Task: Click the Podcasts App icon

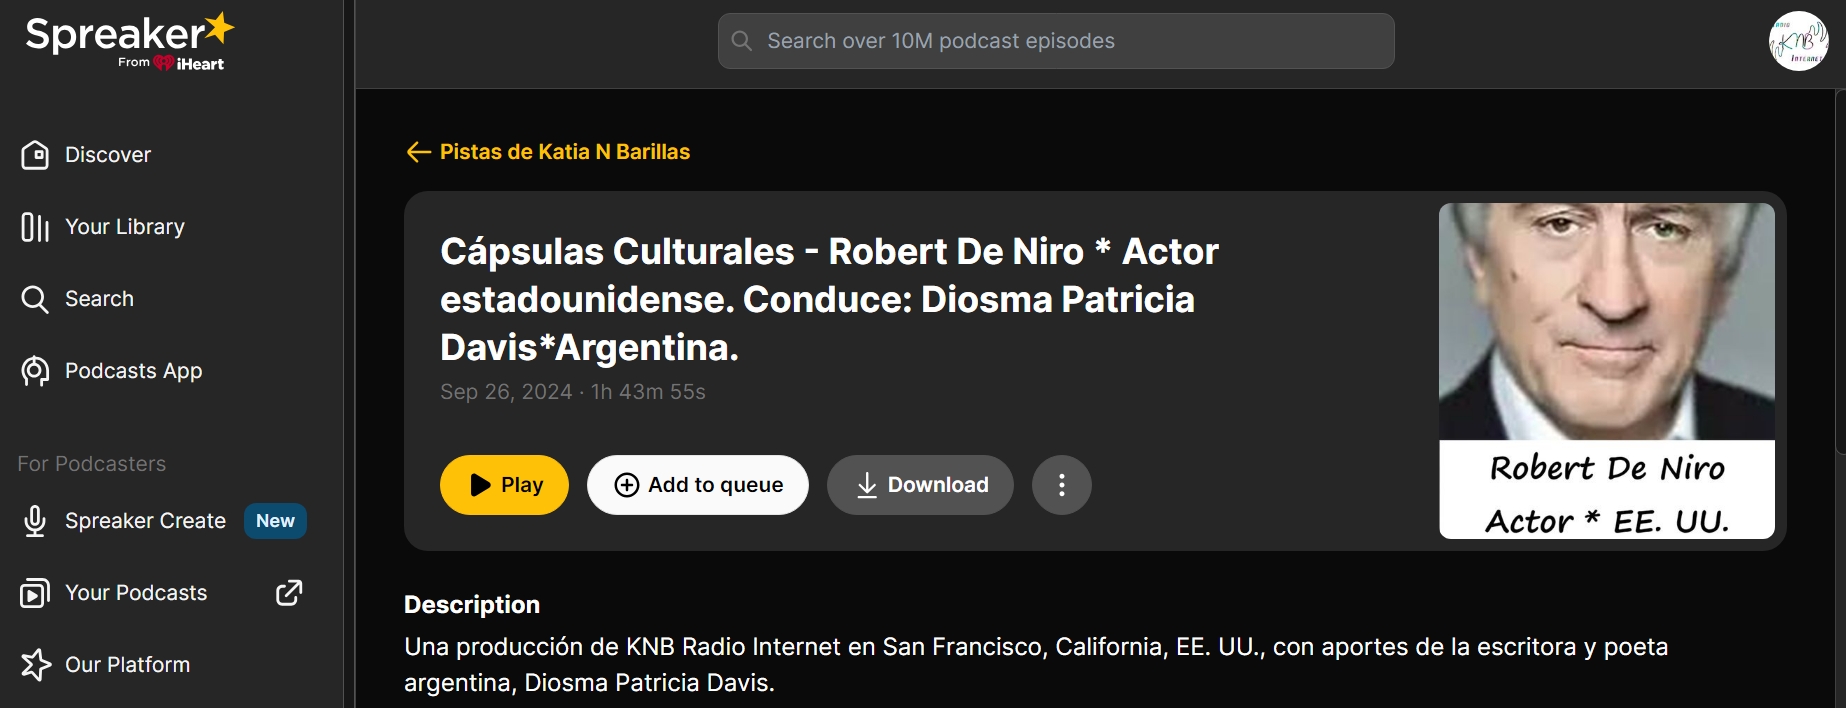Action: click(x=35, y=371)
